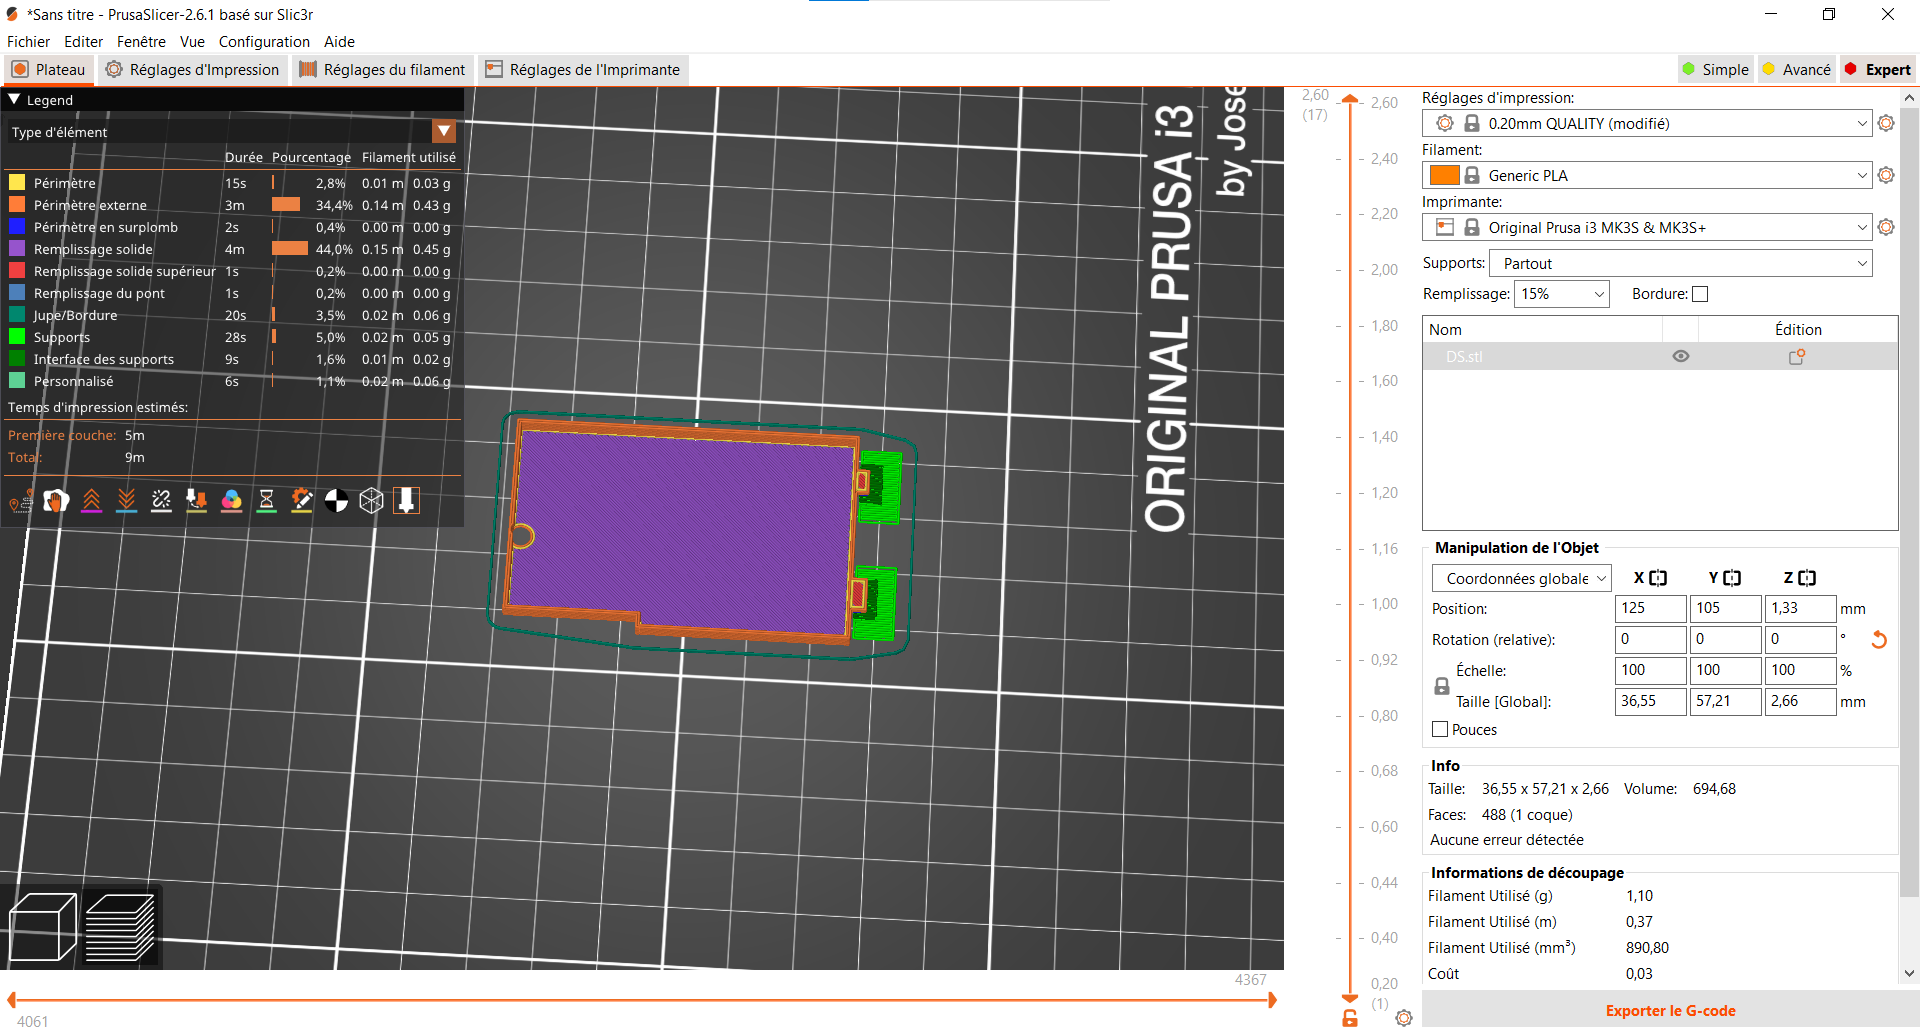
Task: Open Remplissage 15% dropdown
Action: pos(1561,294)
